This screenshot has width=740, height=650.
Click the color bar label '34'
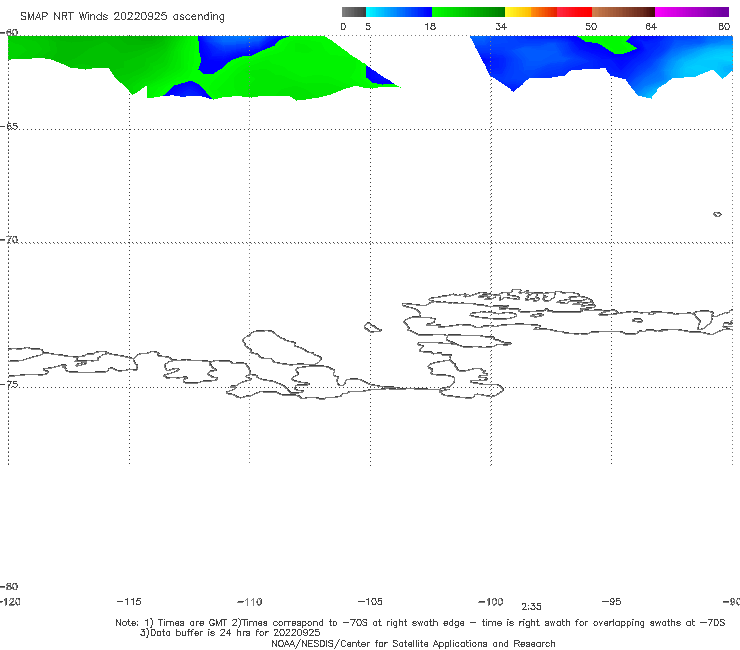tap(501, 26)
